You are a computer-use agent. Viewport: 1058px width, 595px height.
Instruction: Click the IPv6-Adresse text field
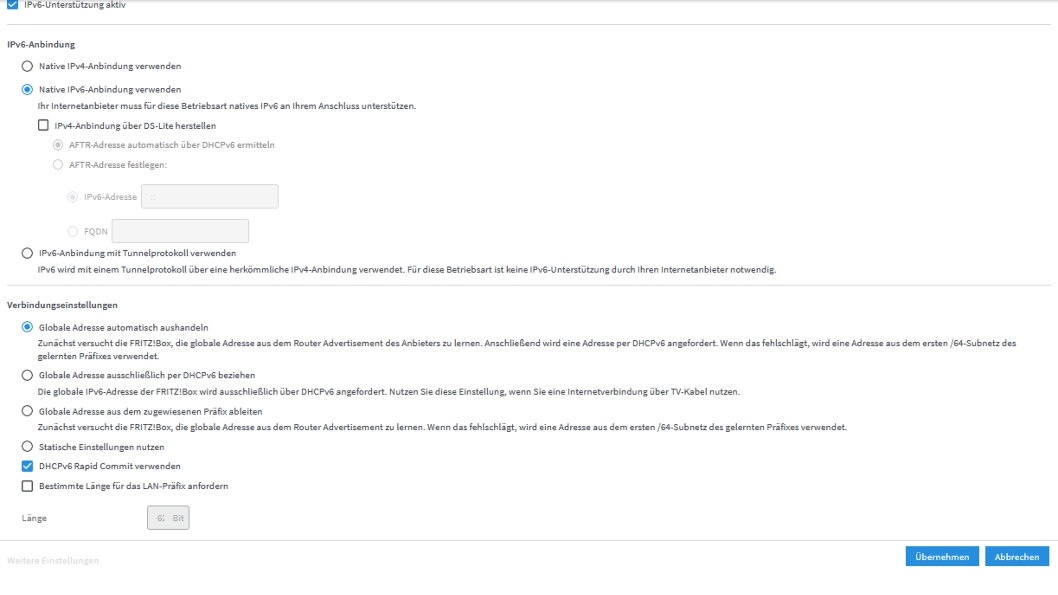point(210,196)
